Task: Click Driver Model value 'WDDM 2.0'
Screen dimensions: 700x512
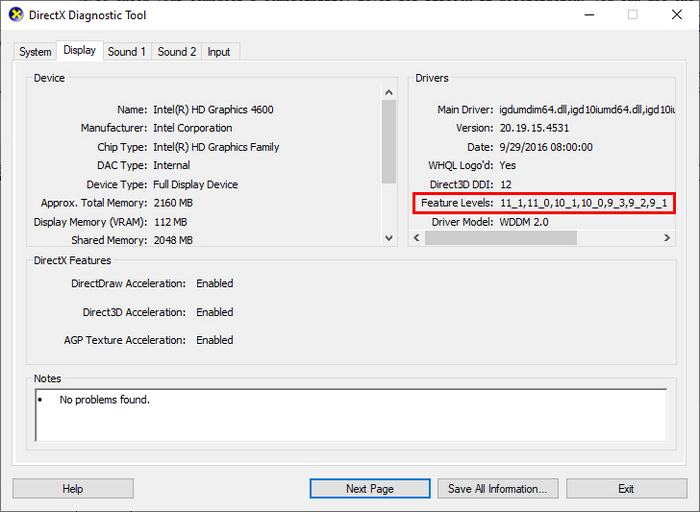Action: 524,222
